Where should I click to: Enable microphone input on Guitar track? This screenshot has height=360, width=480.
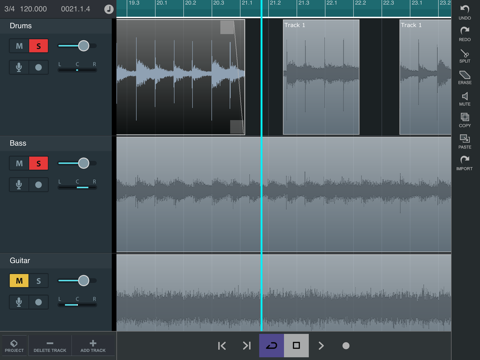click(19, 302)
